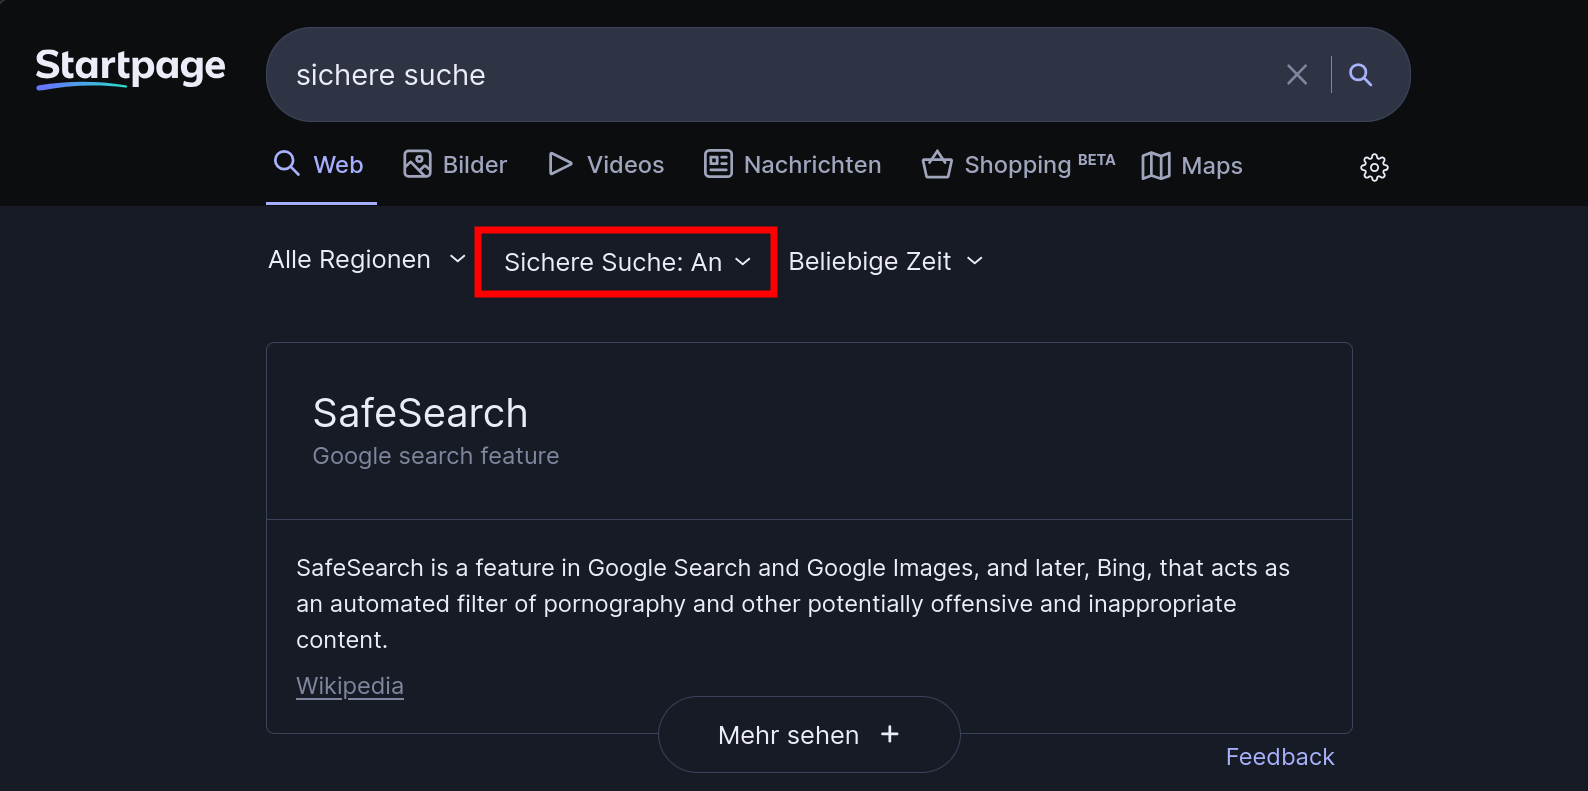Click the Web tab magnifier icon

pos(287,163)
